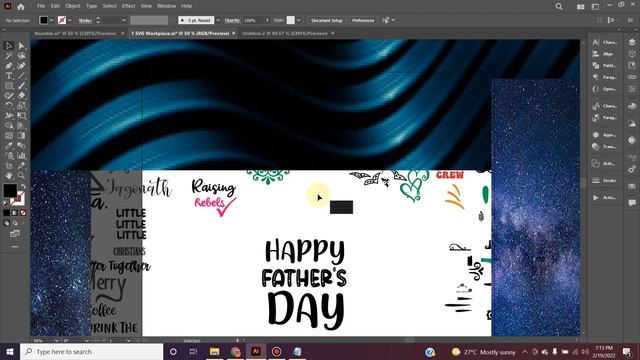Select the Magic Wand tool
Image resolution: width=640 pixels, height=360 pixels.
(x=9, y=56)
